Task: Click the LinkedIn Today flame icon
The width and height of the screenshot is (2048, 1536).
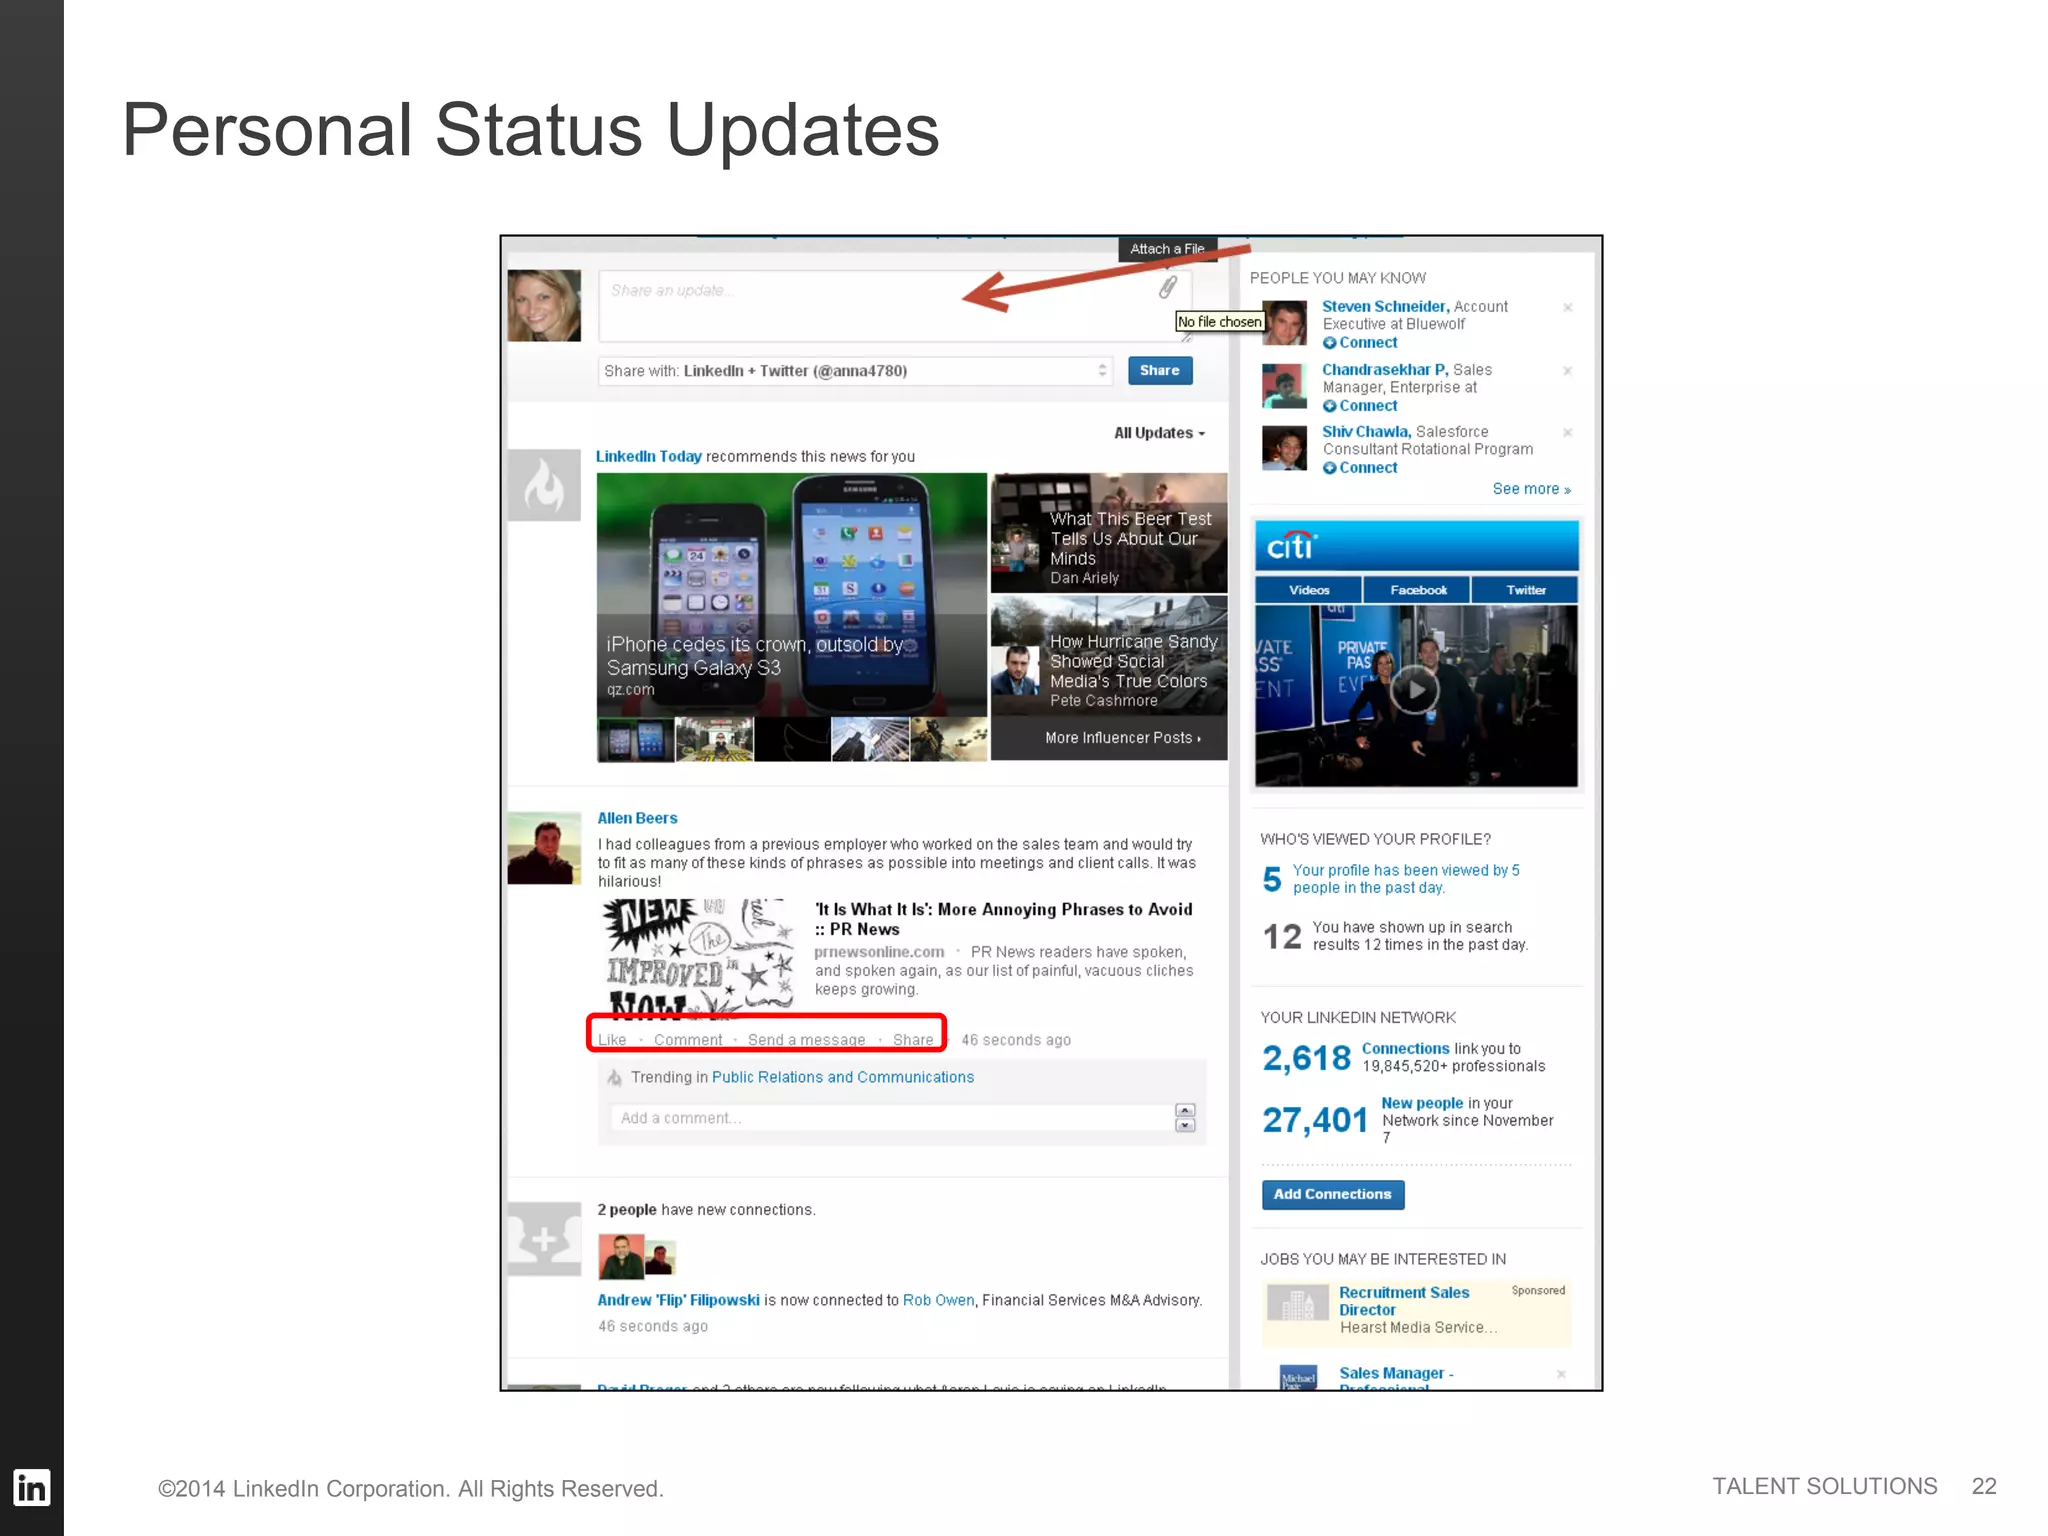Action: pyautogui.click(x=544, y=486)
